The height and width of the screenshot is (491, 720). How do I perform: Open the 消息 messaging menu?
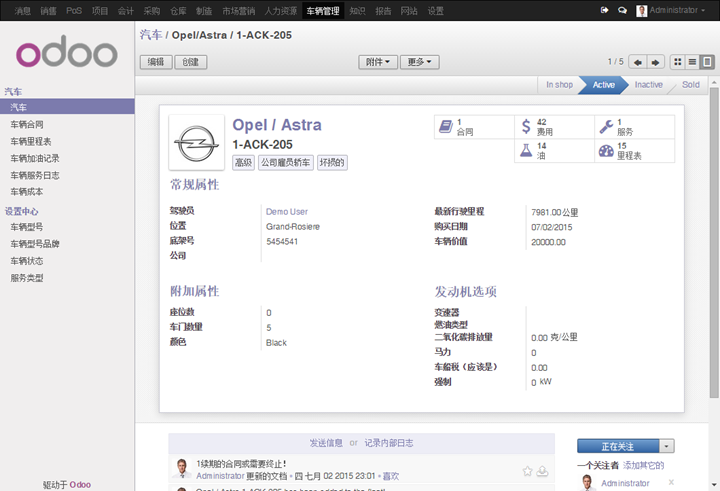(22, 11)
